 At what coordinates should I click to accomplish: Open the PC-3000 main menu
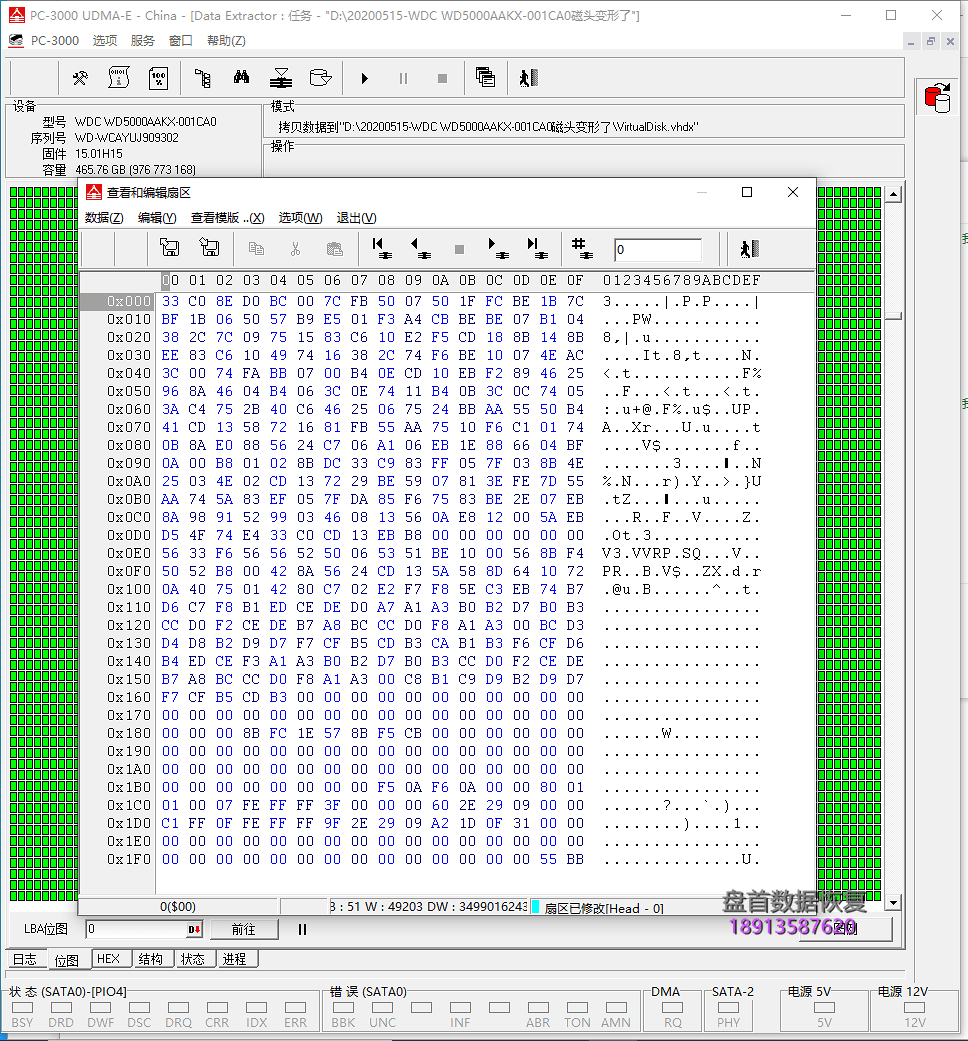[x=54, y=40]
